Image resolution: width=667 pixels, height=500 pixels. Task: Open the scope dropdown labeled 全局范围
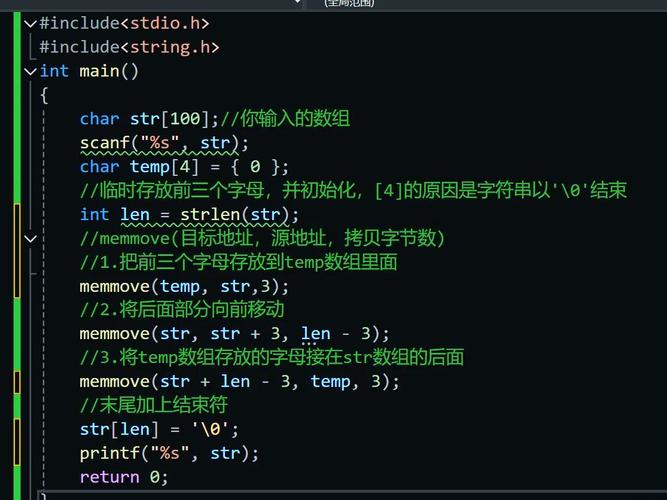click(x=349, y=3)
